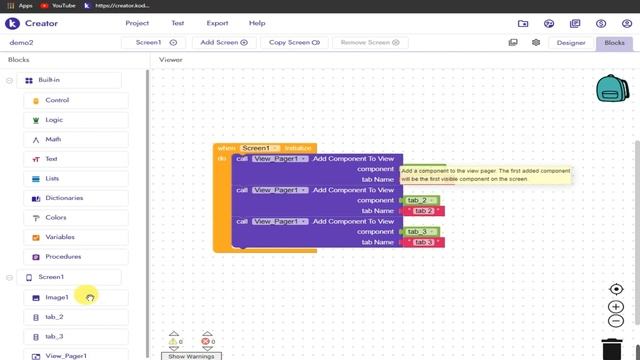Open the palette icon in header
Screen dimensions: 640x360
[549, 24]
